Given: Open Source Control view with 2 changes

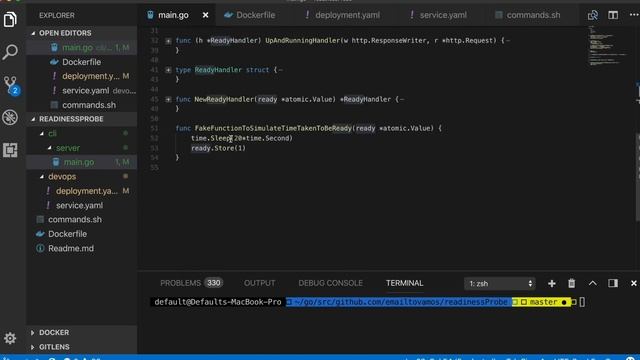Looking at the screenshot, I should click(x=10, y=84).
